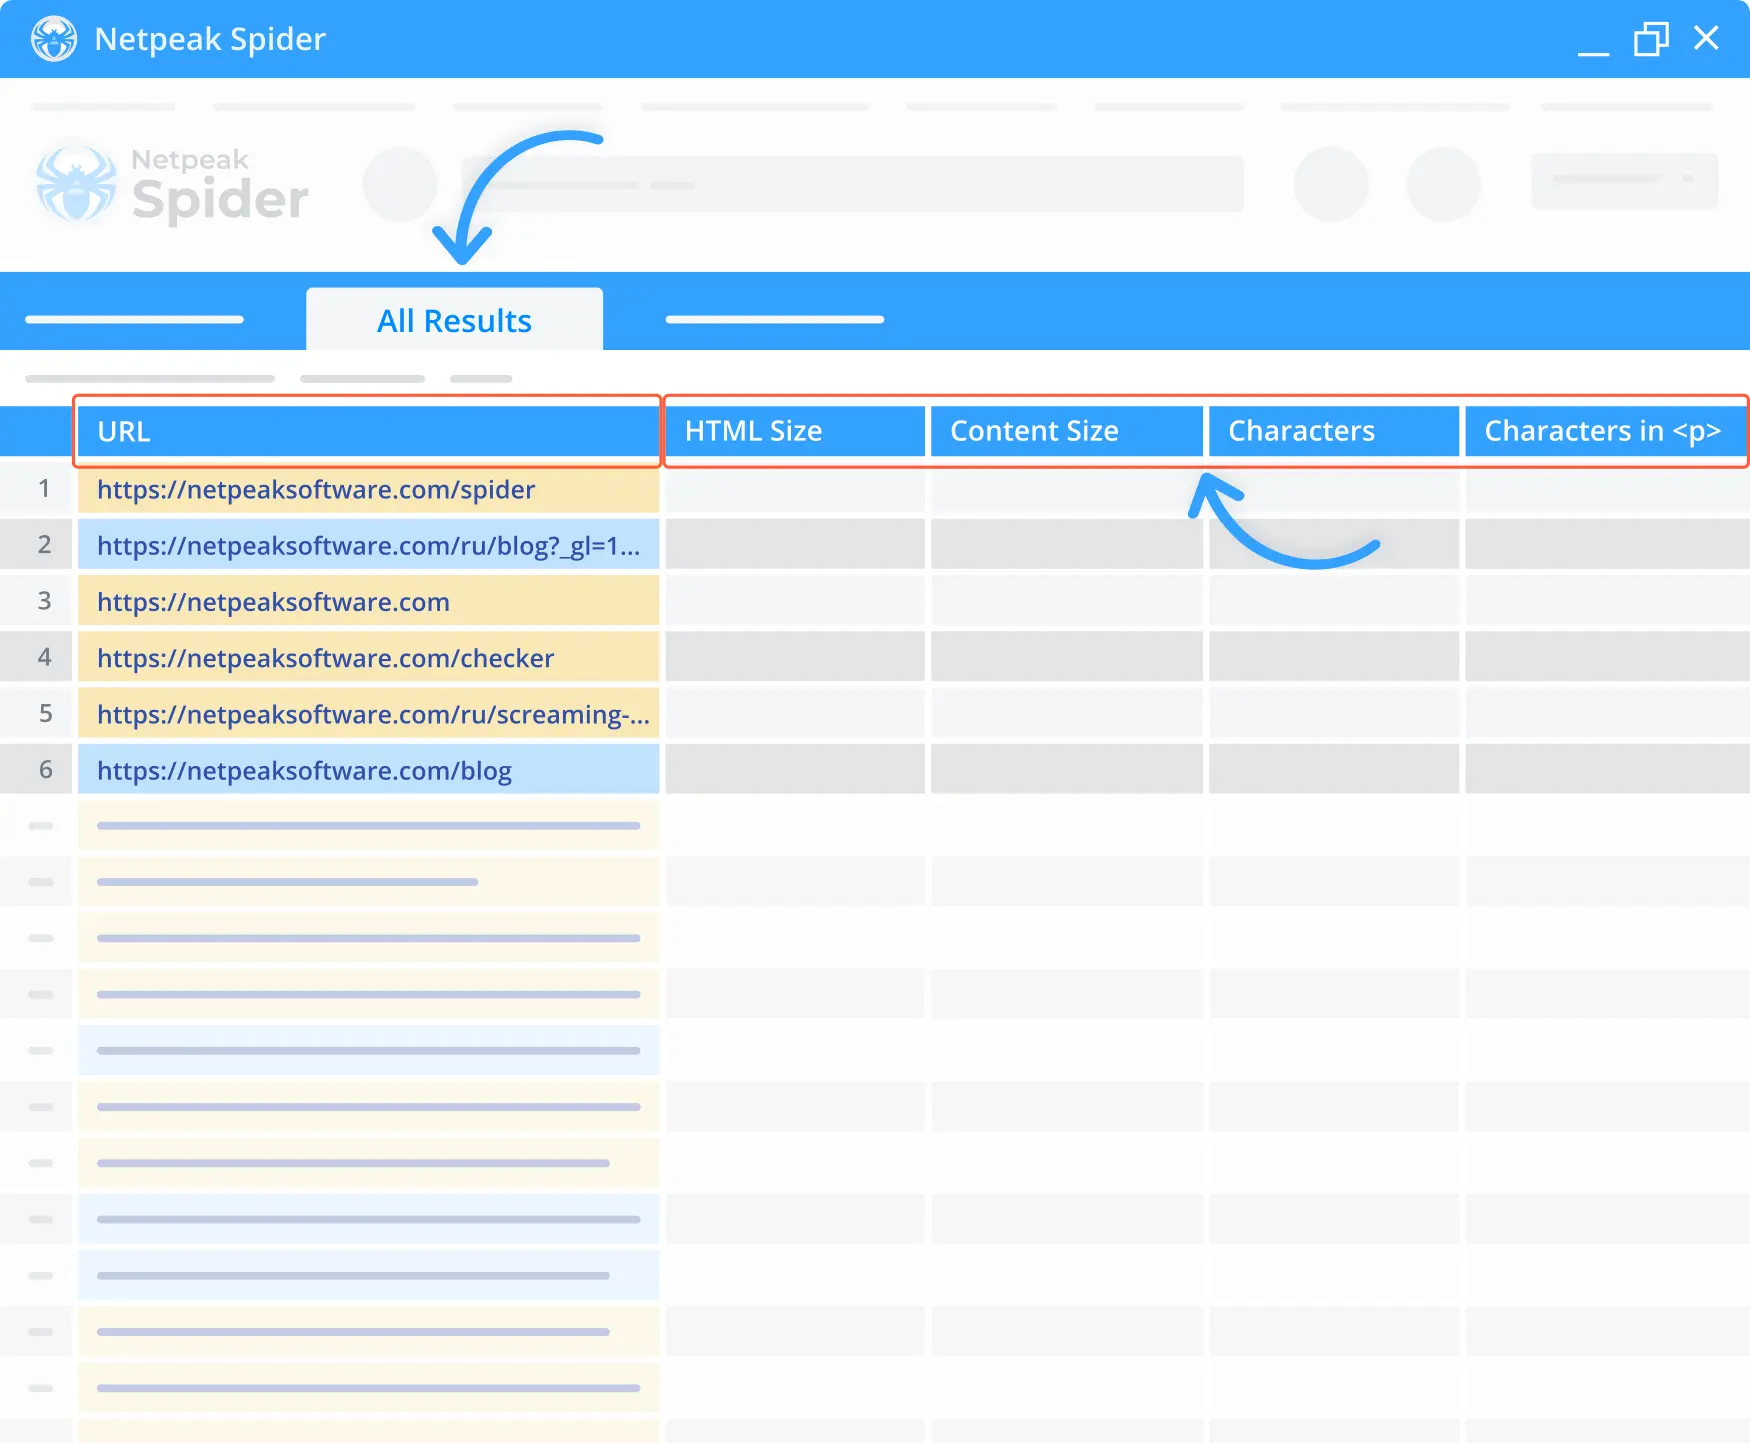Click the blurred URL input bar

853,184
